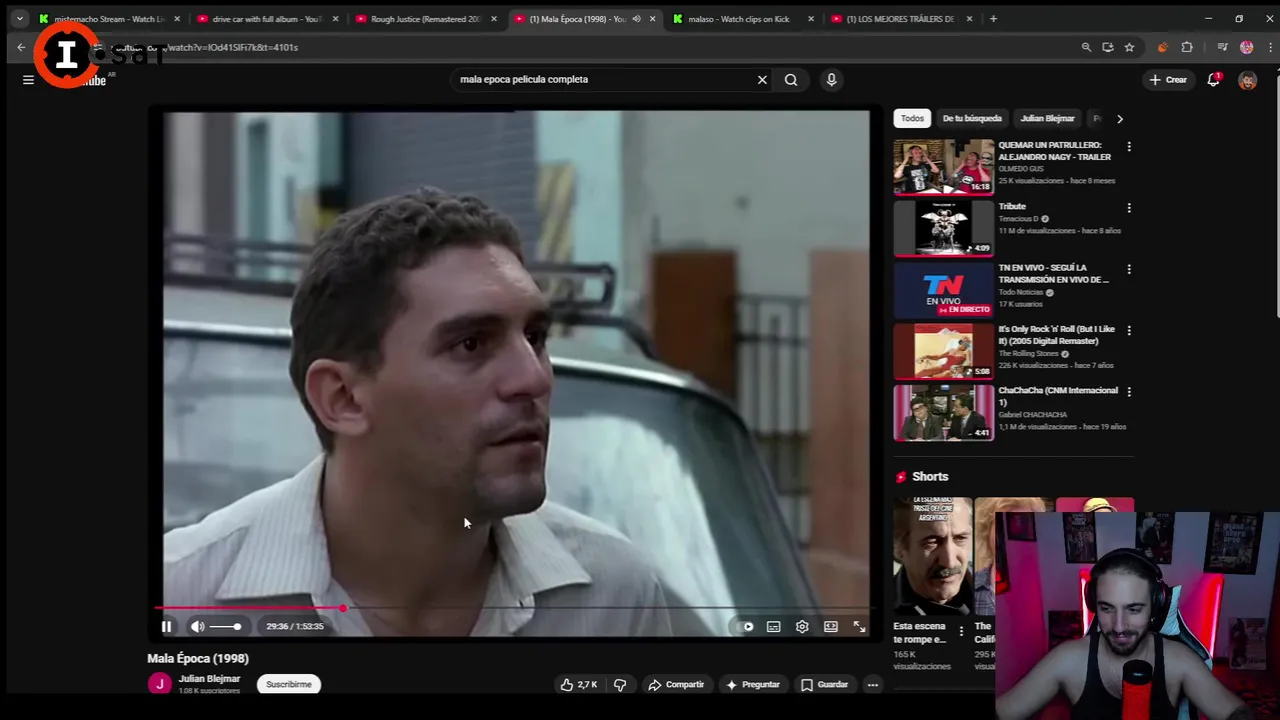Screen dimensions: 1280x720
Task: Open the Tribute video by Tenacious D
Action: (943, 227)
